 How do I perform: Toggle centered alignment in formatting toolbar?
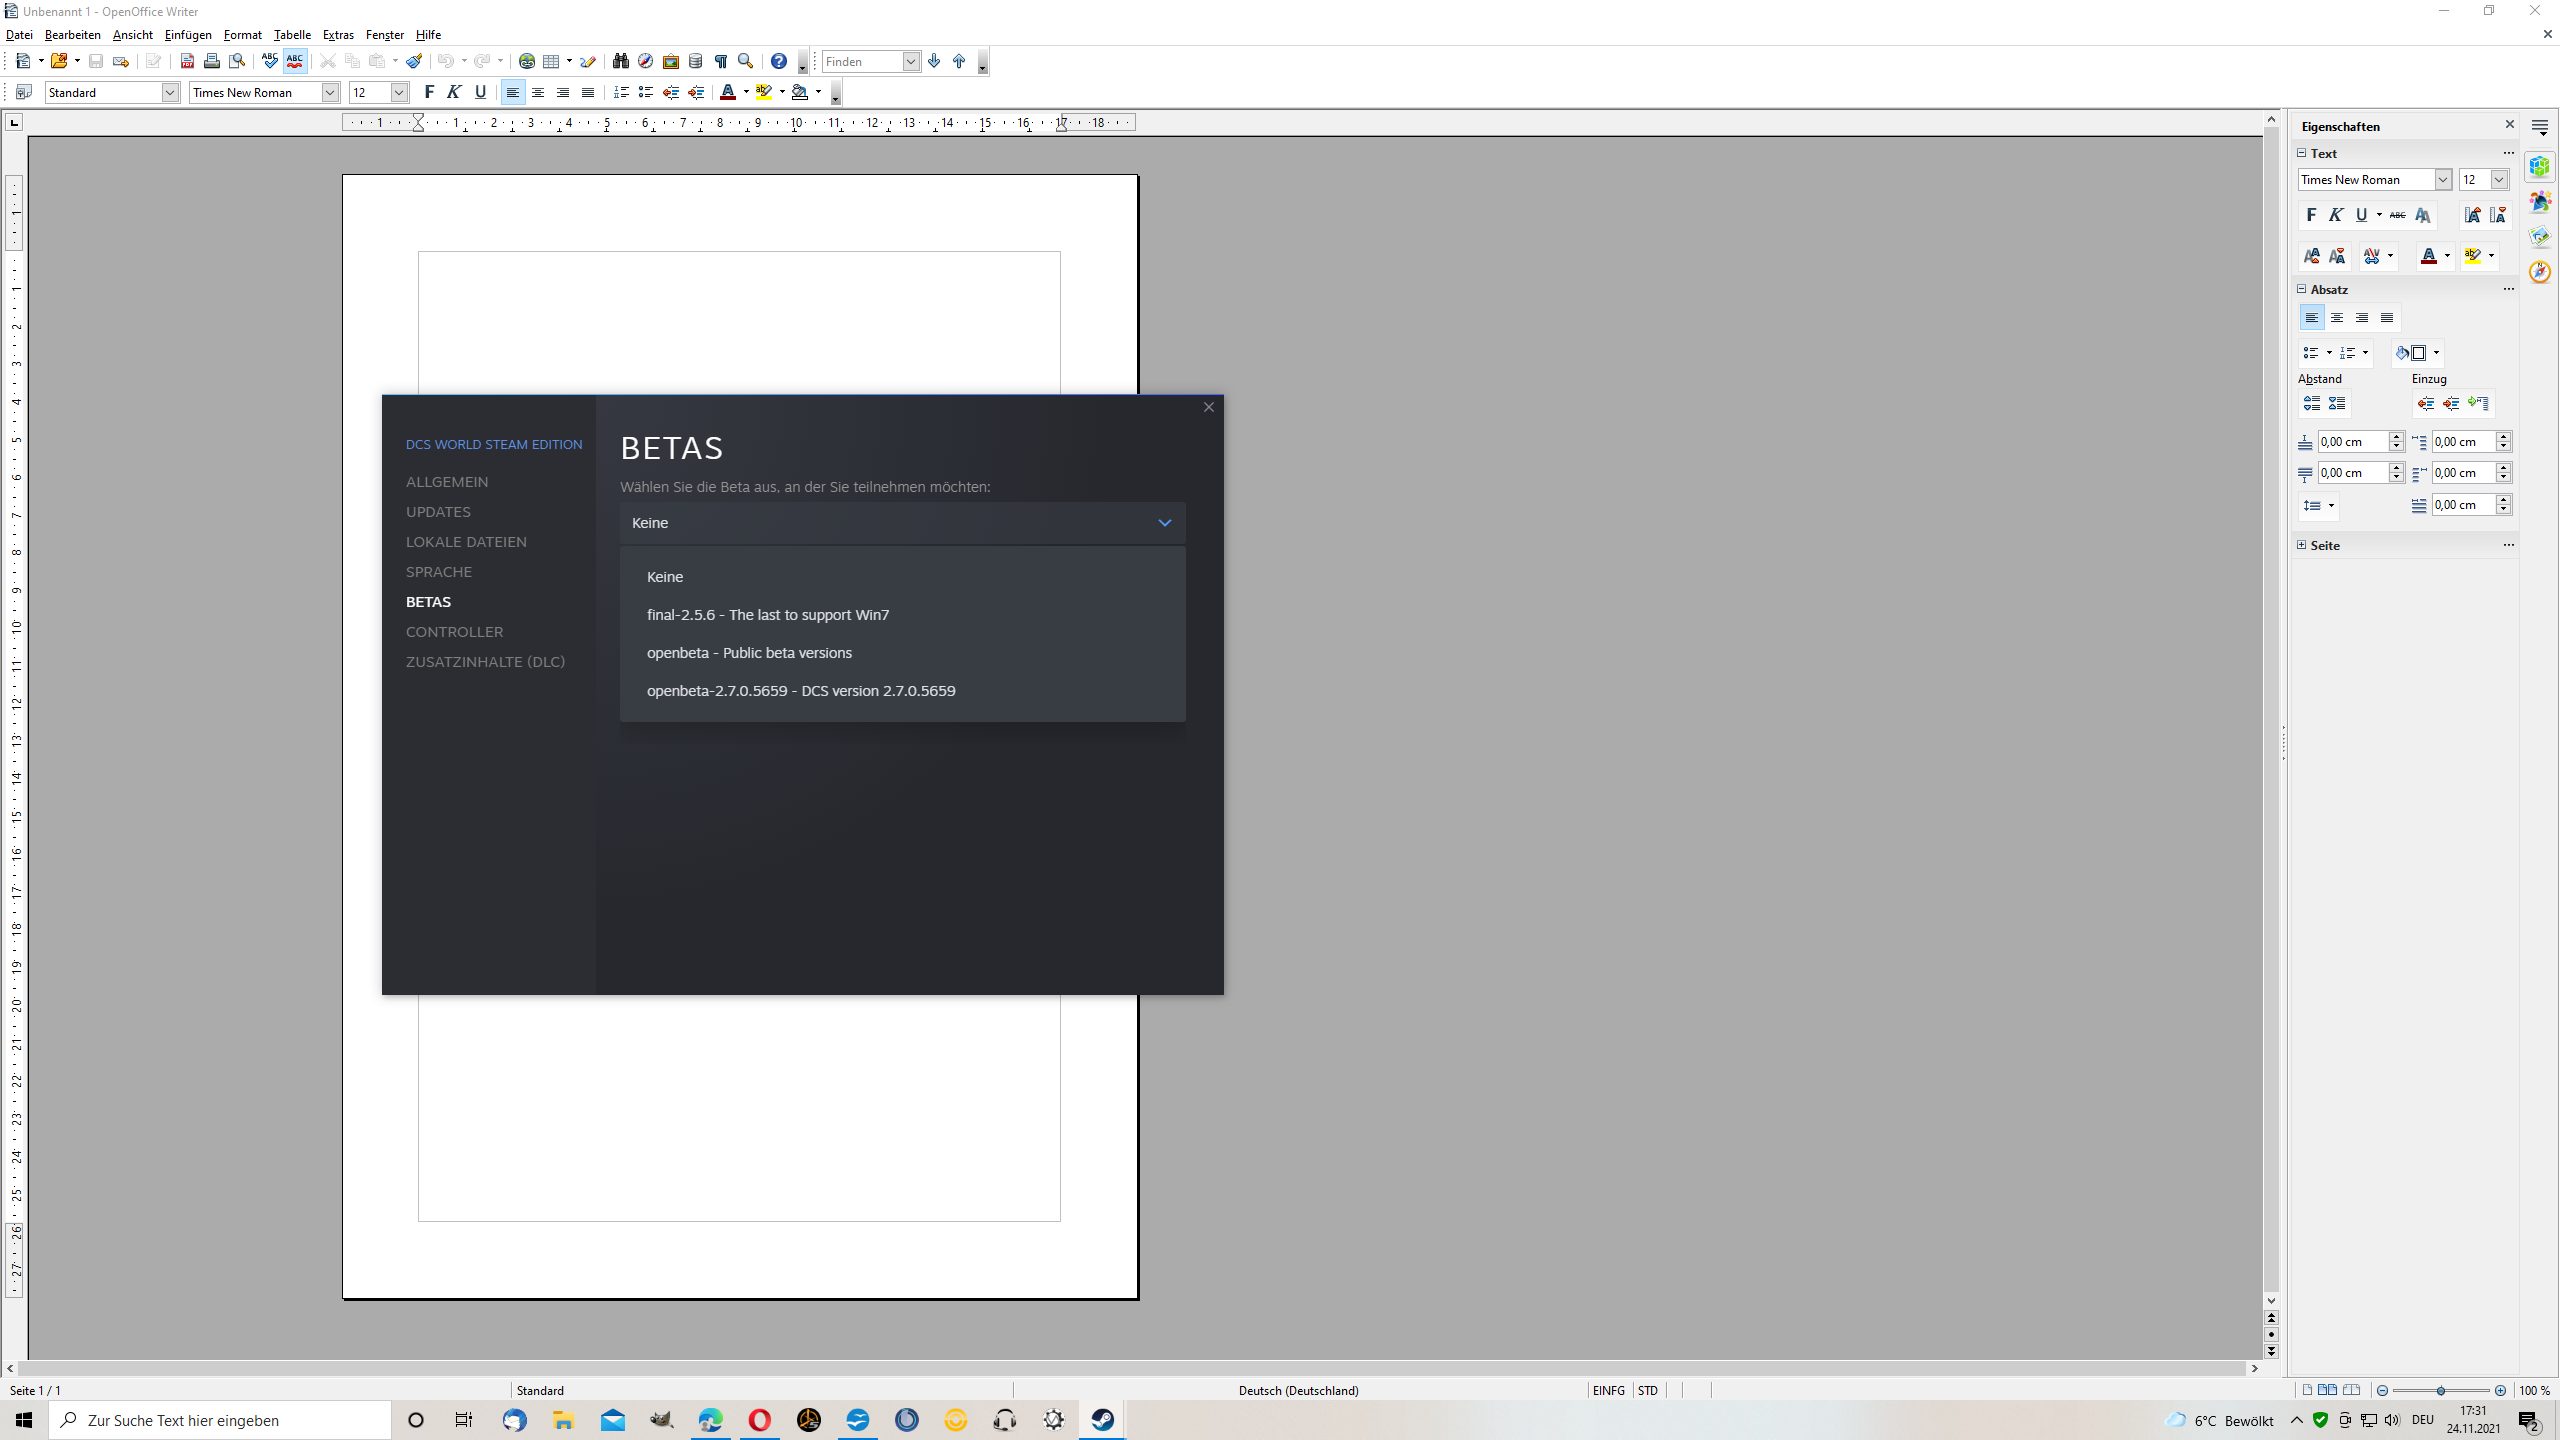(538, 92)
